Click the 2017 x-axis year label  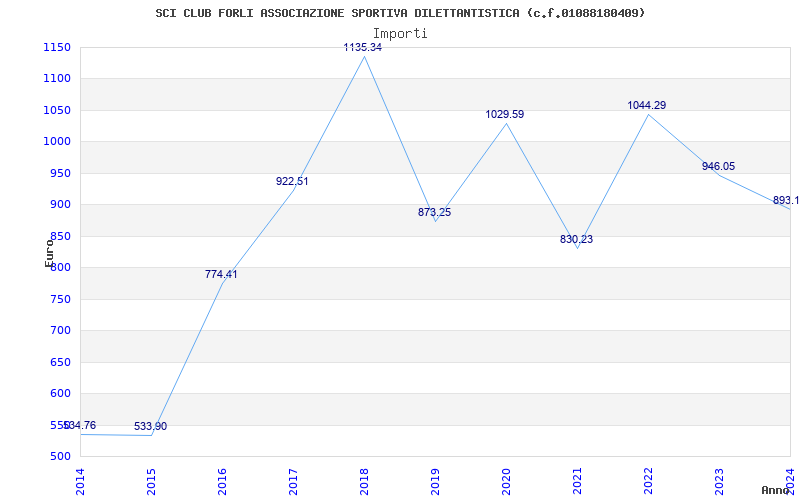tap(293, 482)
